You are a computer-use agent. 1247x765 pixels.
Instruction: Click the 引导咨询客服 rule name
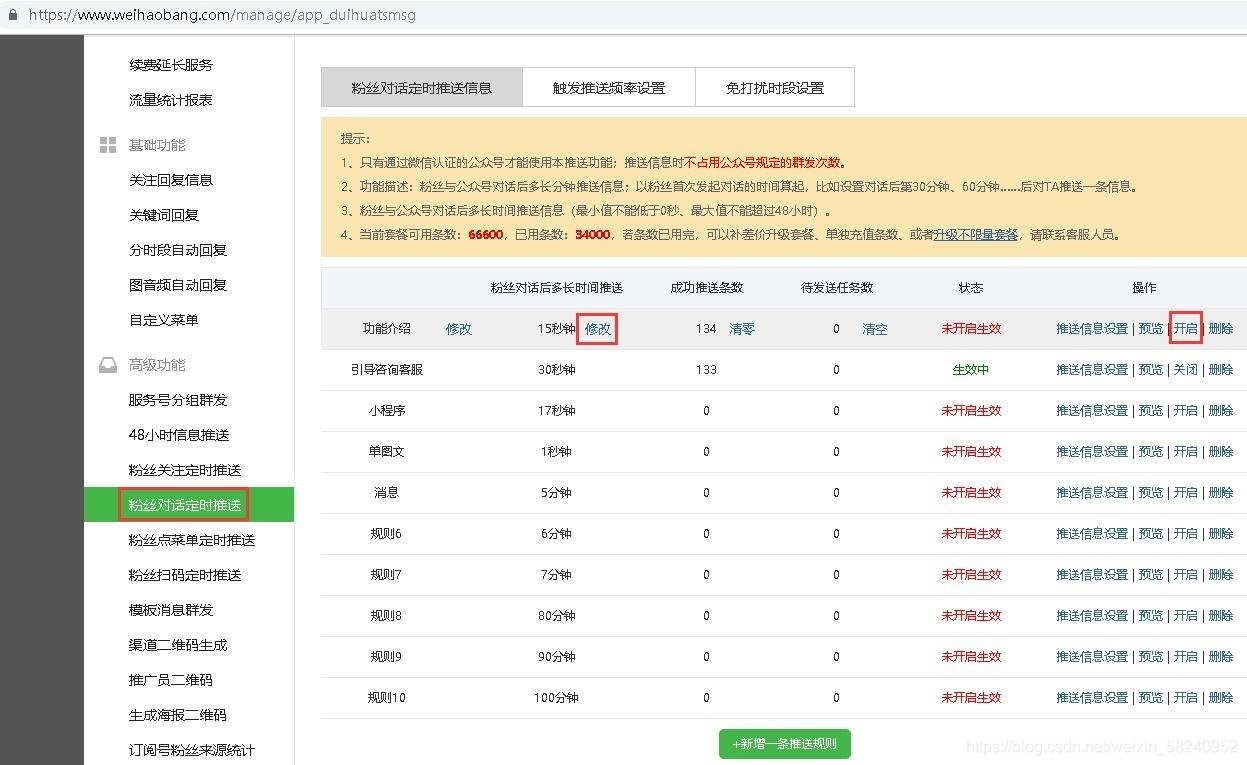(387, 370)
